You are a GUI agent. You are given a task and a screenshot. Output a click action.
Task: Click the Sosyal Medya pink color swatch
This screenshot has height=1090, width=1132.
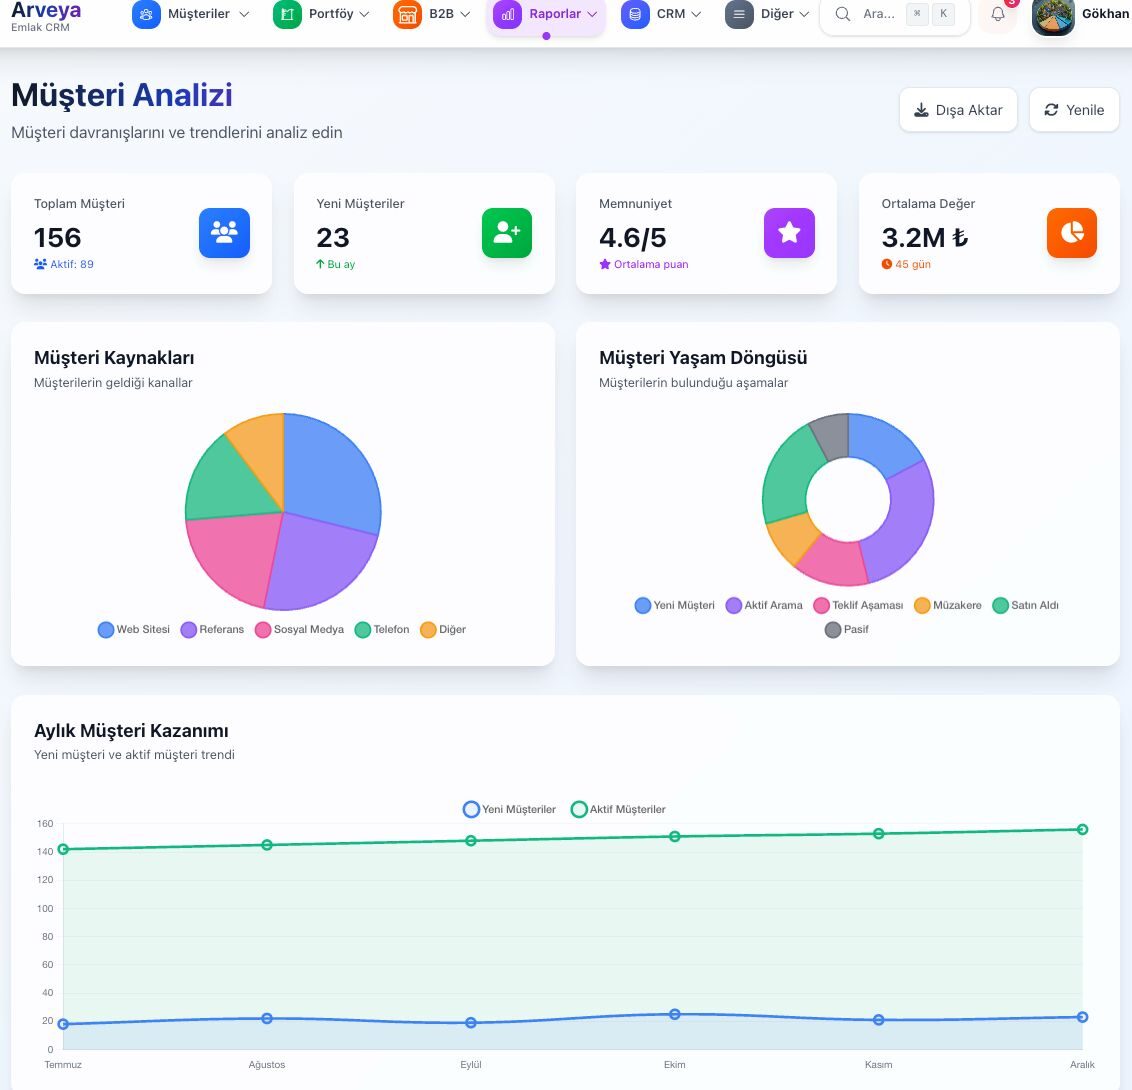(263, 630)
